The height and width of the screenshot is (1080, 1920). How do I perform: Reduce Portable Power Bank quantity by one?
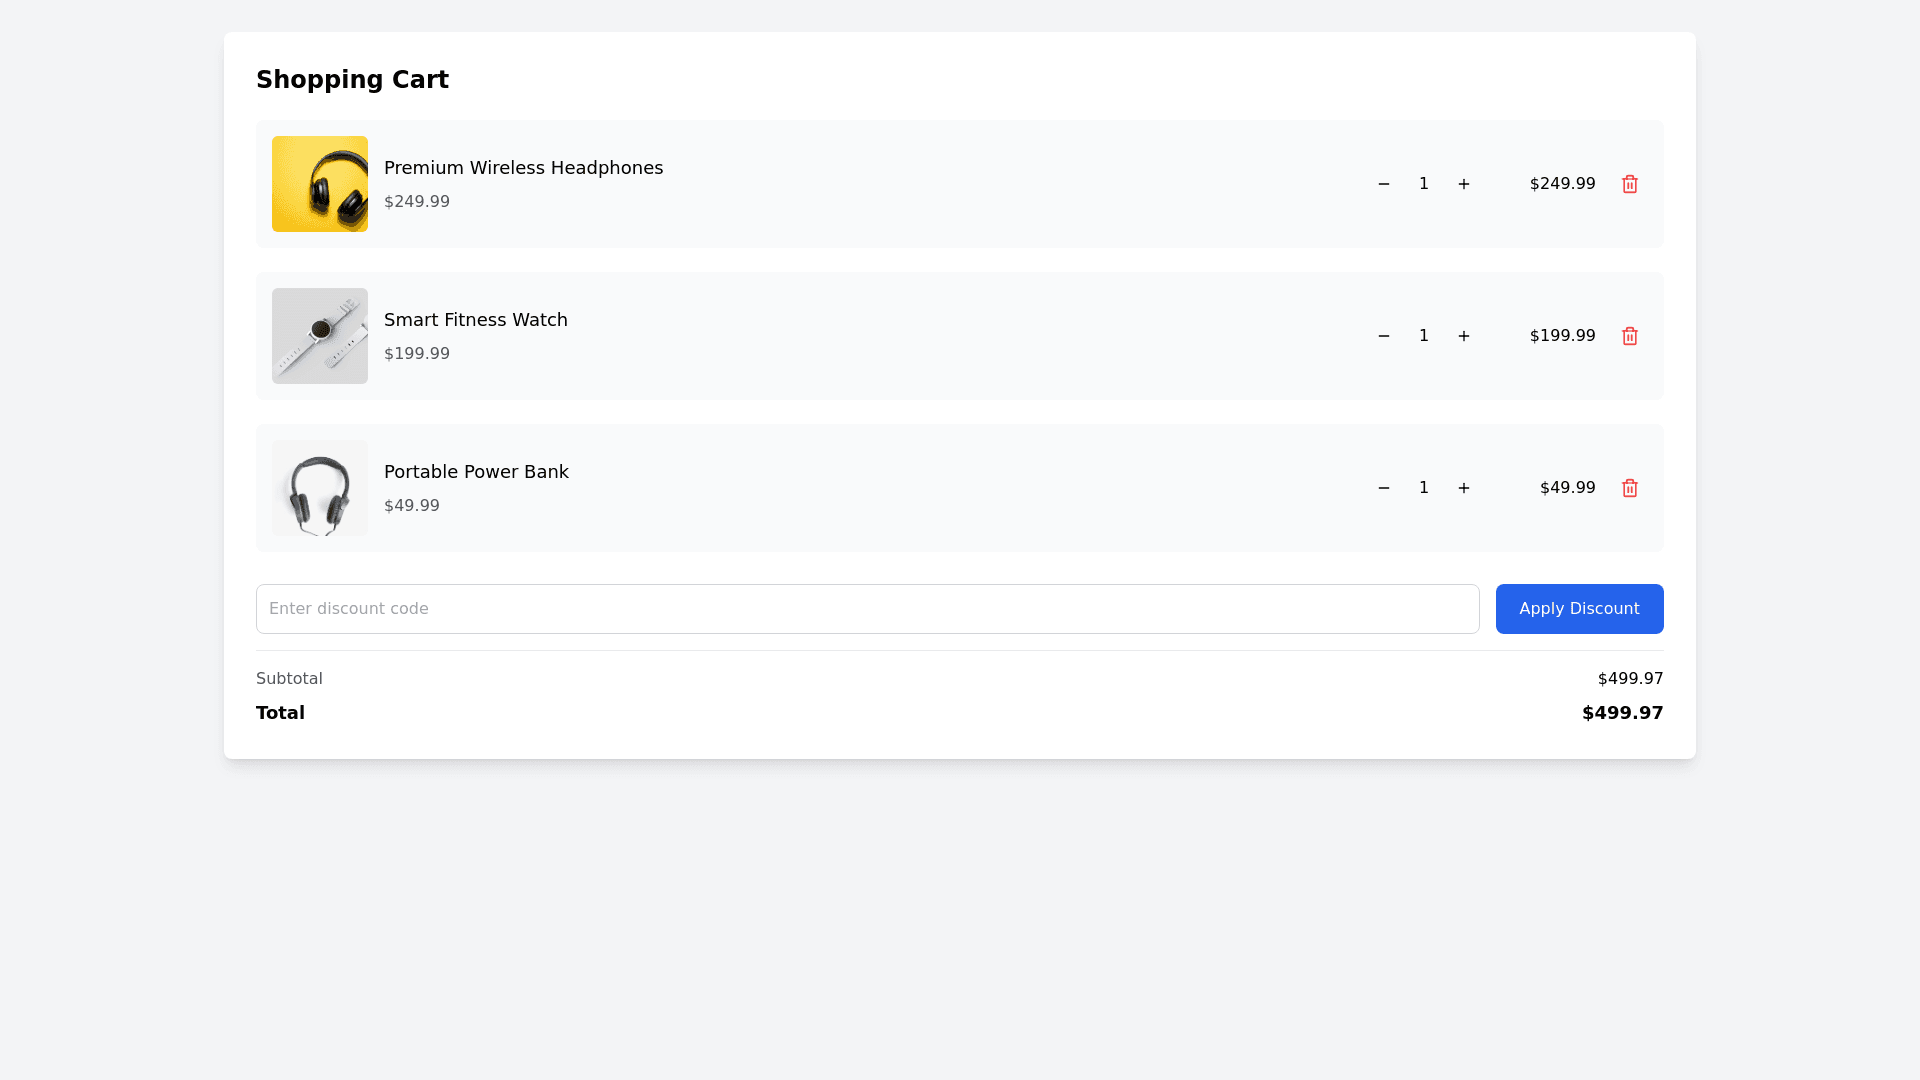click(x=1384, y=488)
